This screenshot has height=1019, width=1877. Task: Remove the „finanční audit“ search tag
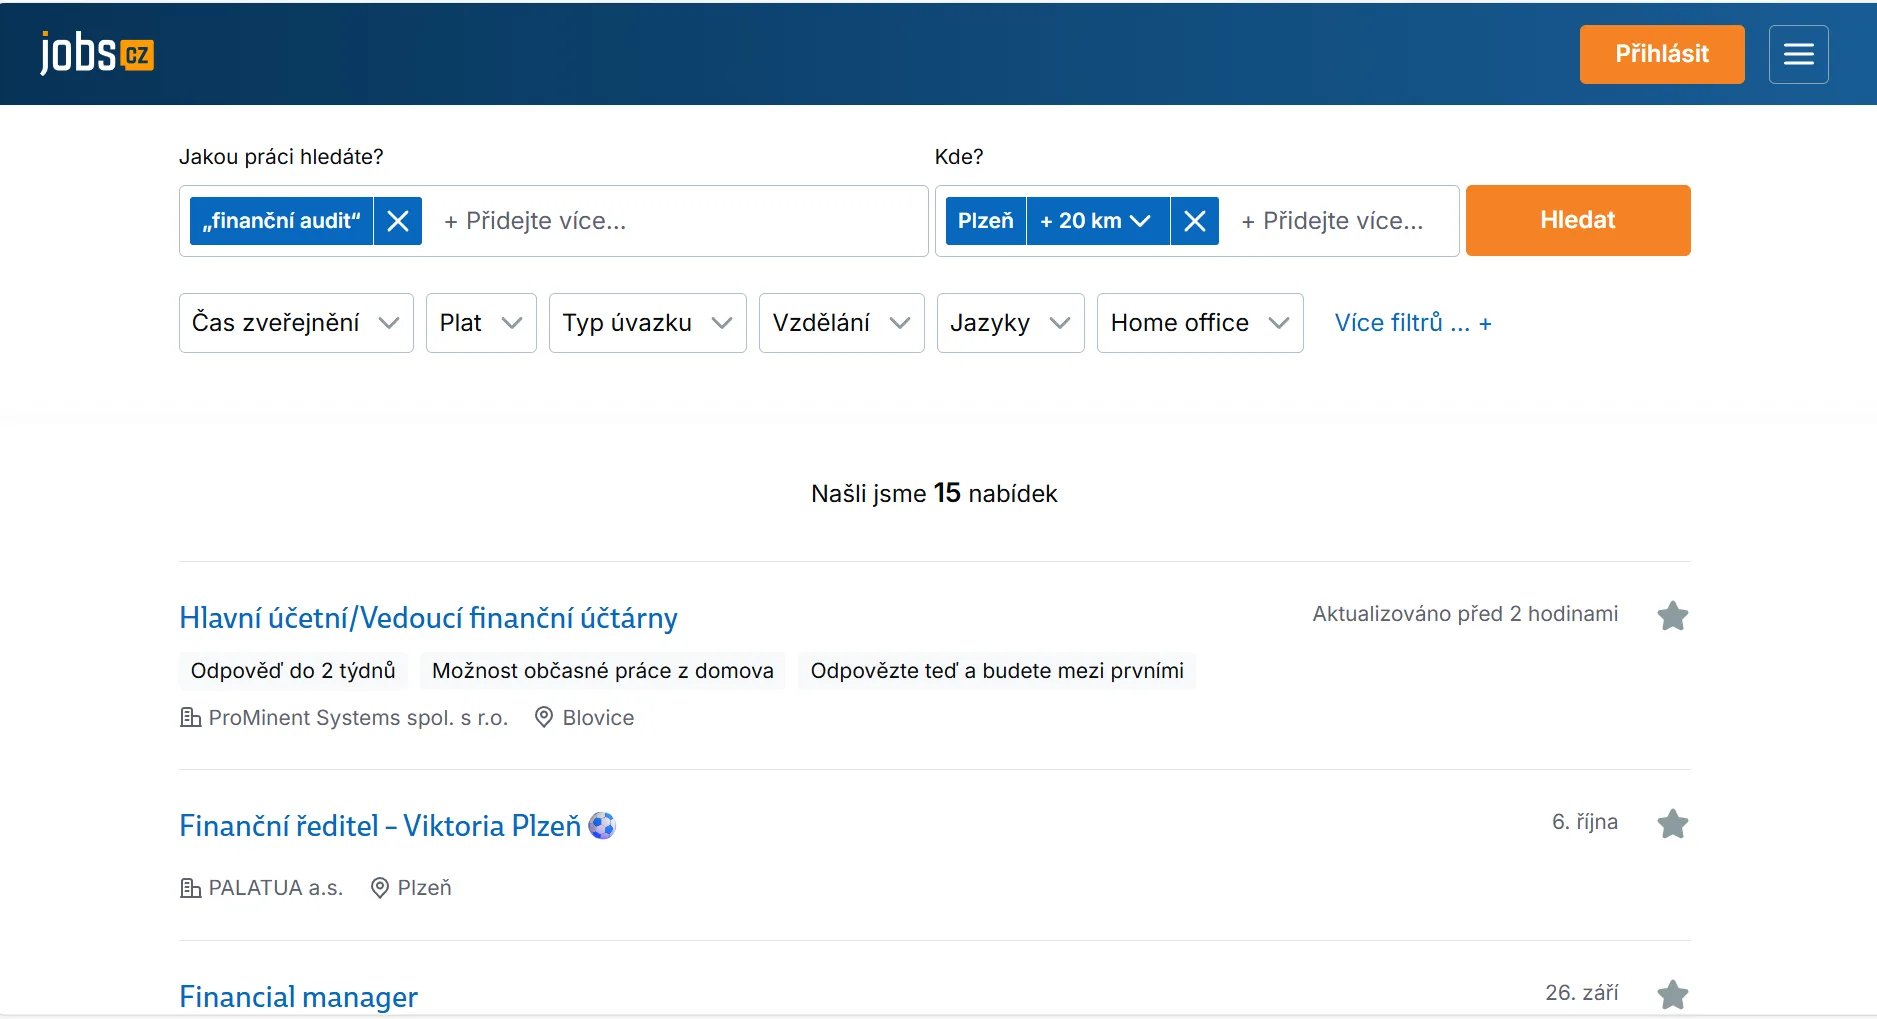click(x=398, y=221)
